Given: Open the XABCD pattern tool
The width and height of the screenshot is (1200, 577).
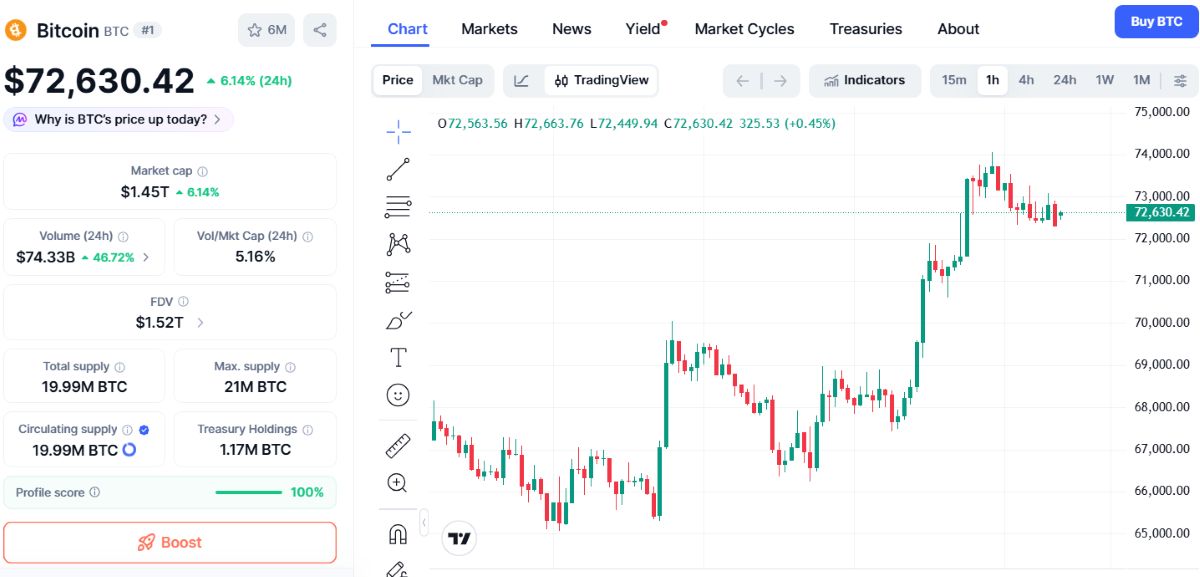Looking at the screenshot, I should coord(397,243).
